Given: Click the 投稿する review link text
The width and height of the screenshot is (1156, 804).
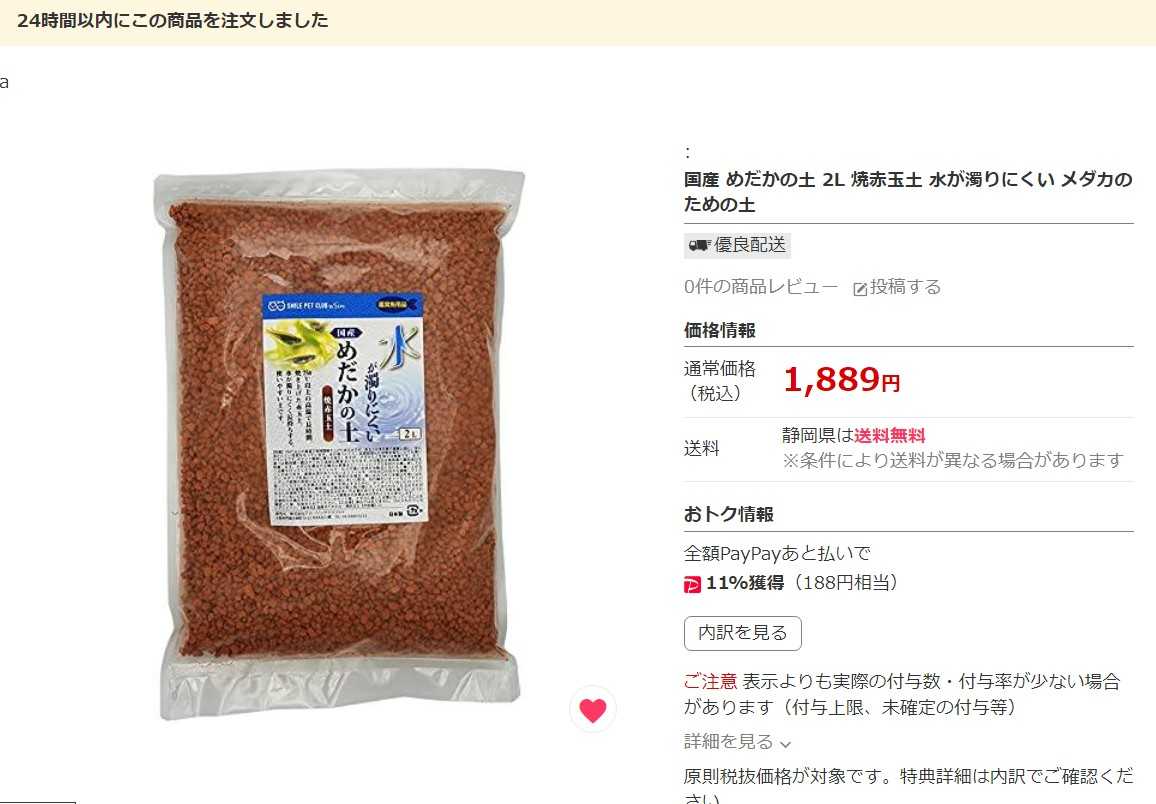Looking at the screenshot, I should click(x=905, y=287).
